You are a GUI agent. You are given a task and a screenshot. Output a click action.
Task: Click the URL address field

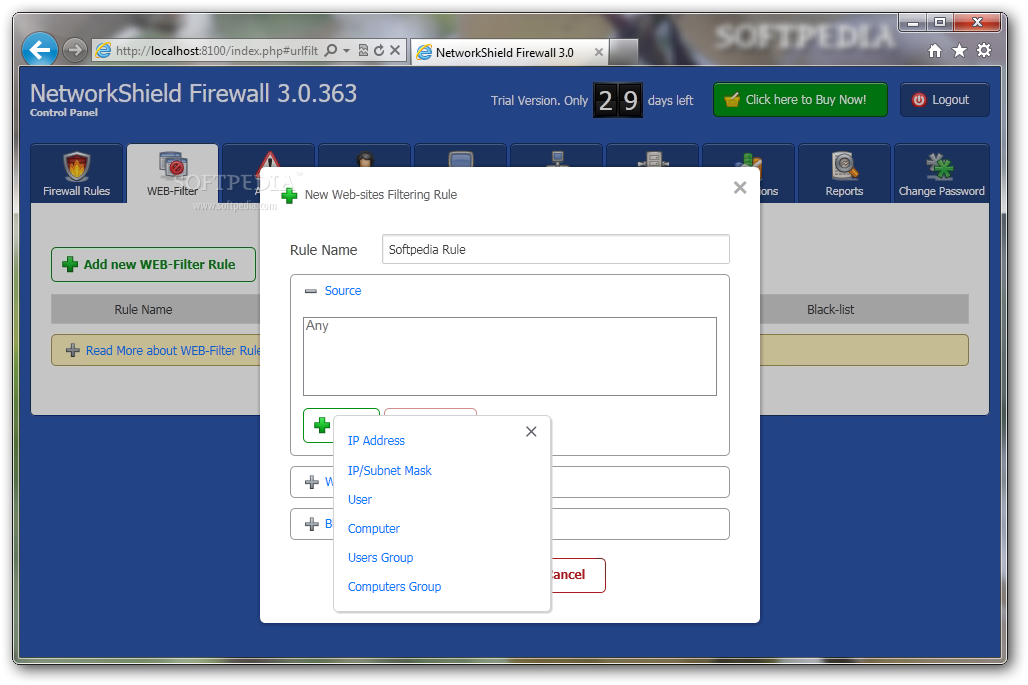pos(217,50)
